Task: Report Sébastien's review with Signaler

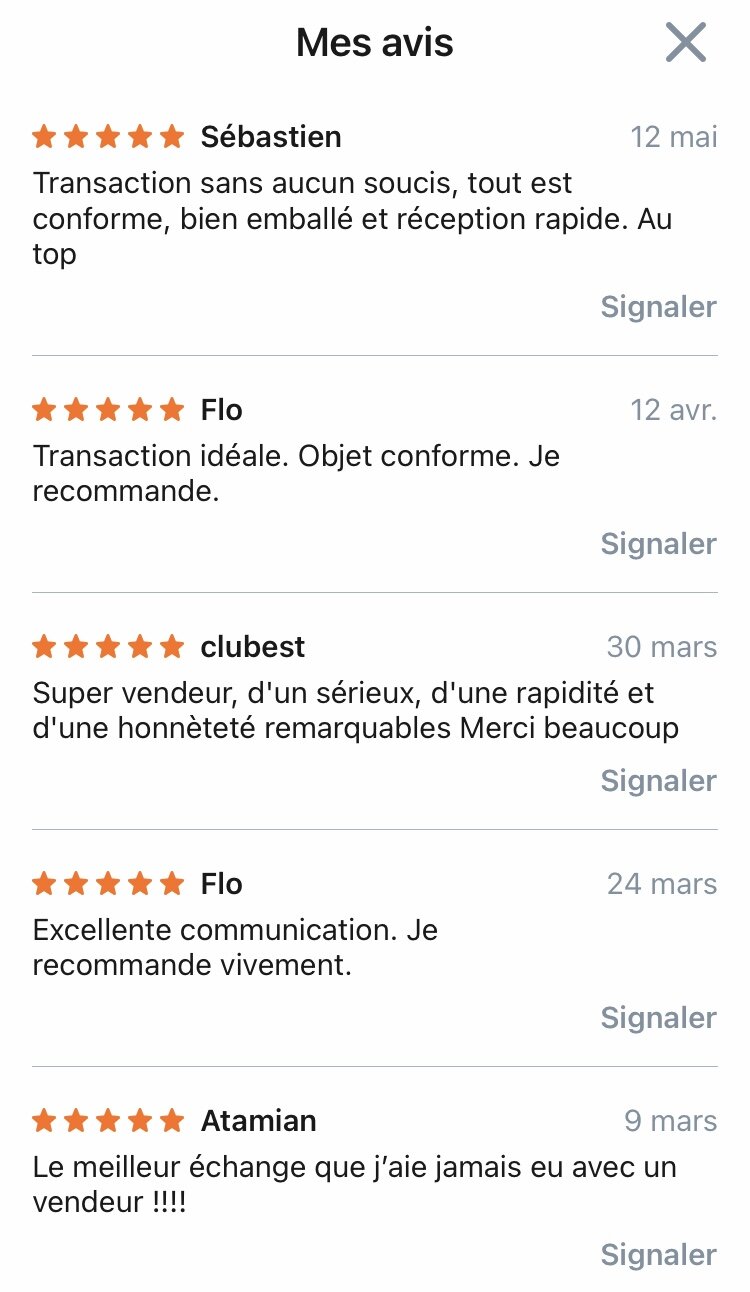Action: coord(658,307)
